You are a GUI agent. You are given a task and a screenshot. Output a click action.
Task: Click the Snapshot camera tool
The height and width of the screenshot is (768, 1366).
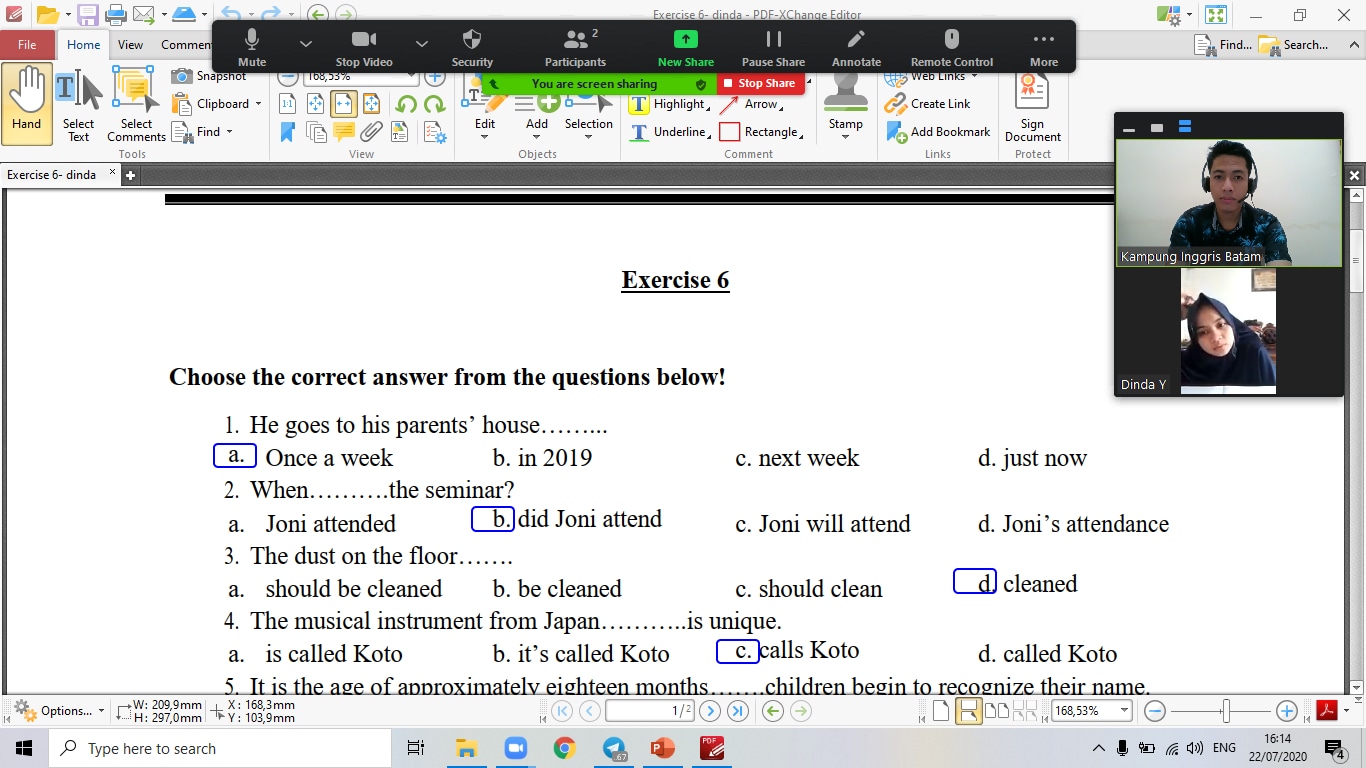click(209, 76)
